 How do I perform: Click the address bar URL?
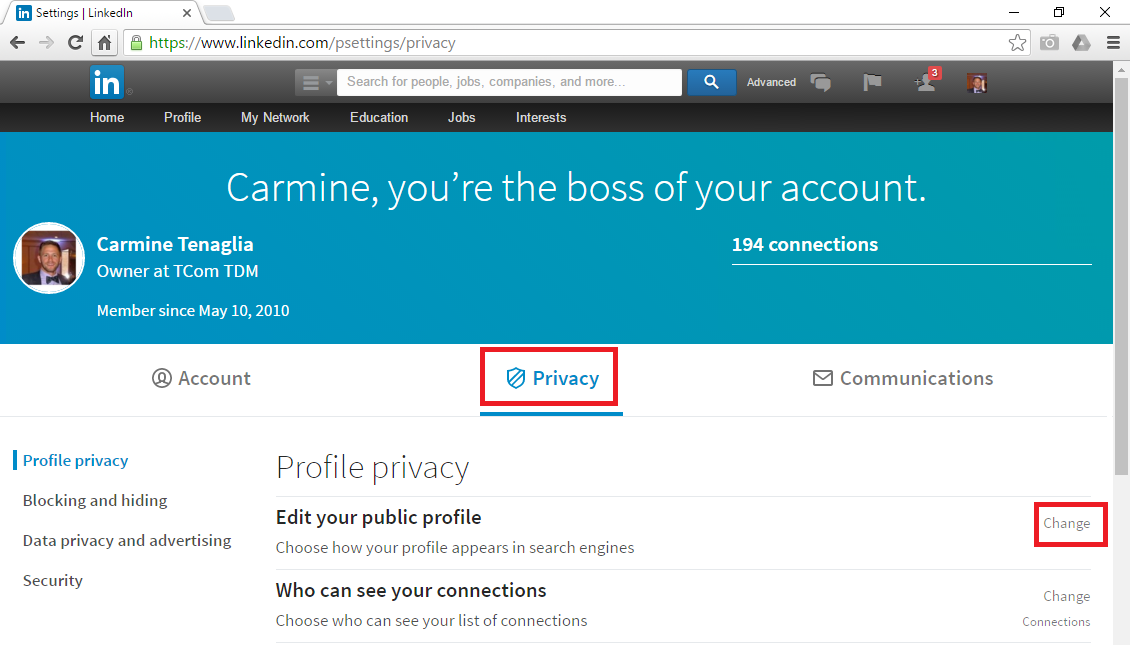pyautogui.click(x=302, y=43)
